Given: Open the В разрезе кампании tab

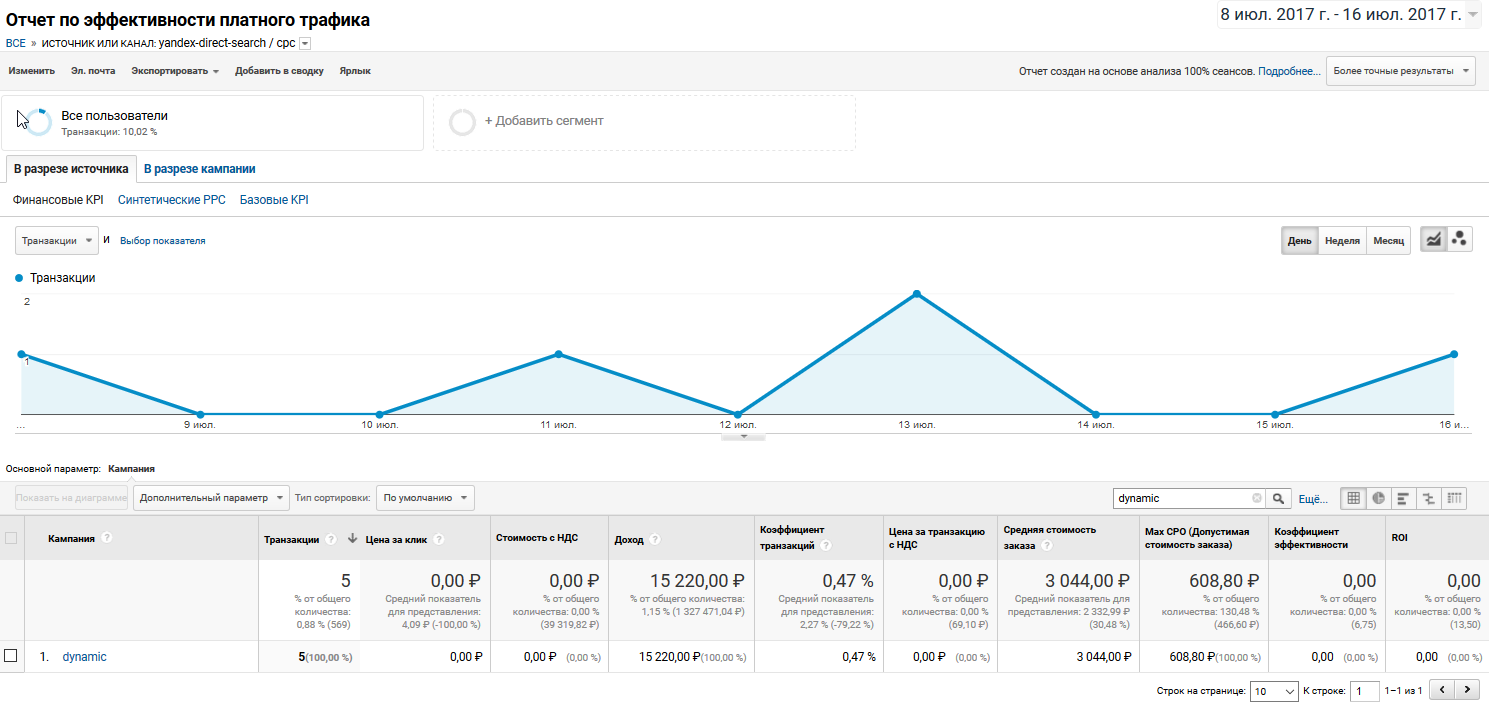Looking at the screenshot, I should [x=199, y=169].
